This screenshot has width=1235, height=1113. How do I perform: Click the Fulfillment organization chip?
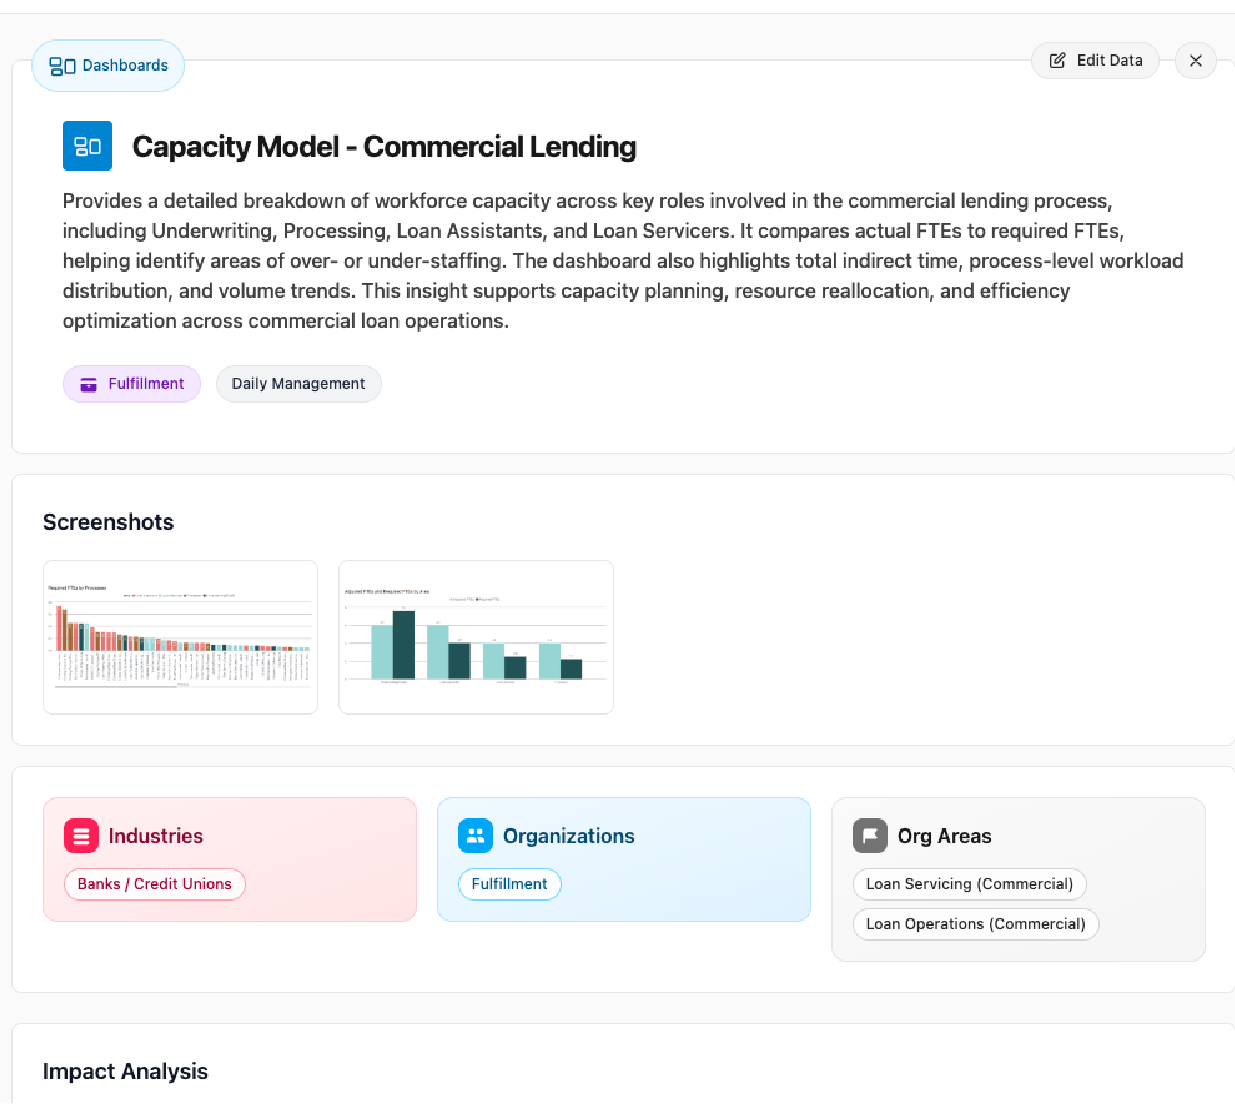click(x=509, y=884)
